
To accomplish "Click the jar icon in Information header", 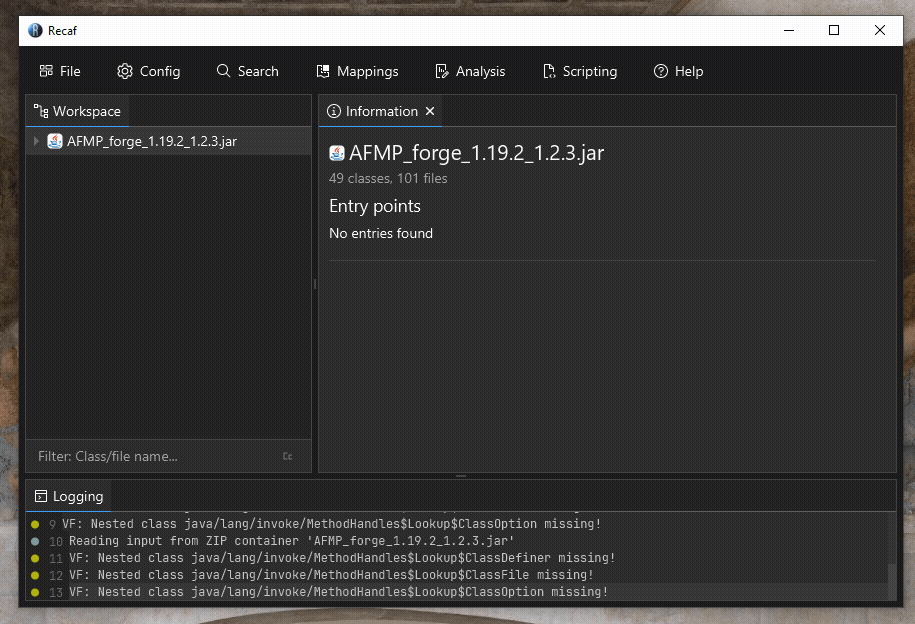I will click(x=337, y=153).
